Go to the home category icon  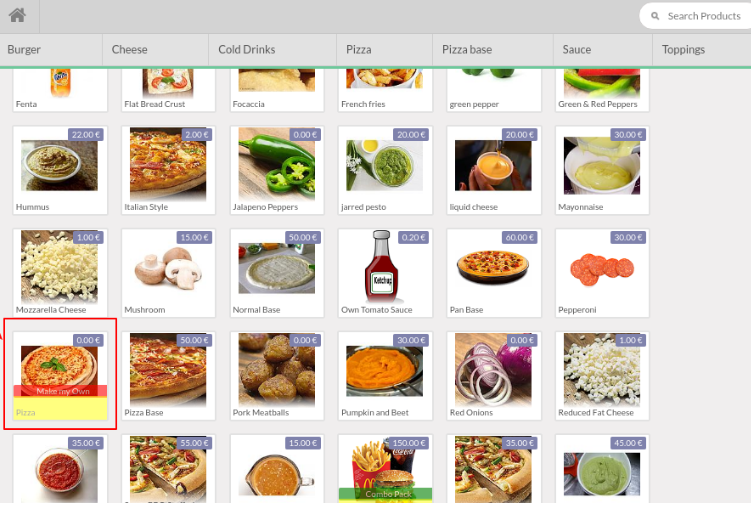[17, 15]
